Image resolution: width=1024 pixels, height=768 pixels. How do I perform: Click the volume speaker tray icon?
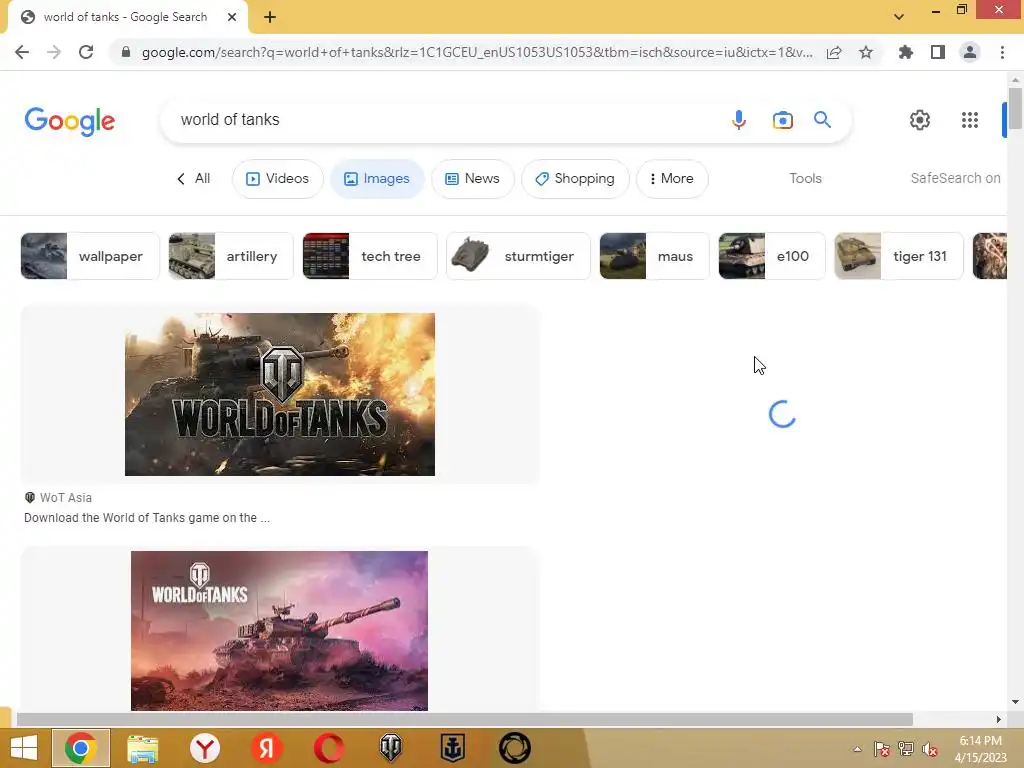pos(929,749)
